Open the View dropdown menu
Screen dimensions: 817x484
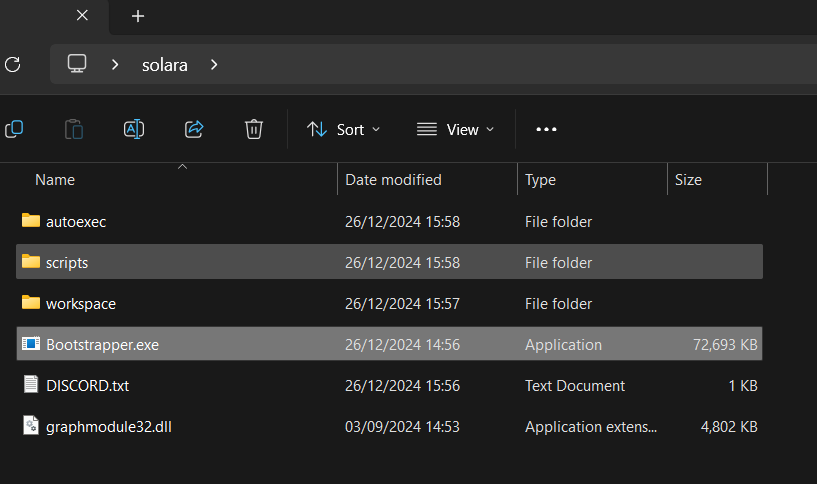[x=455, y=129]
